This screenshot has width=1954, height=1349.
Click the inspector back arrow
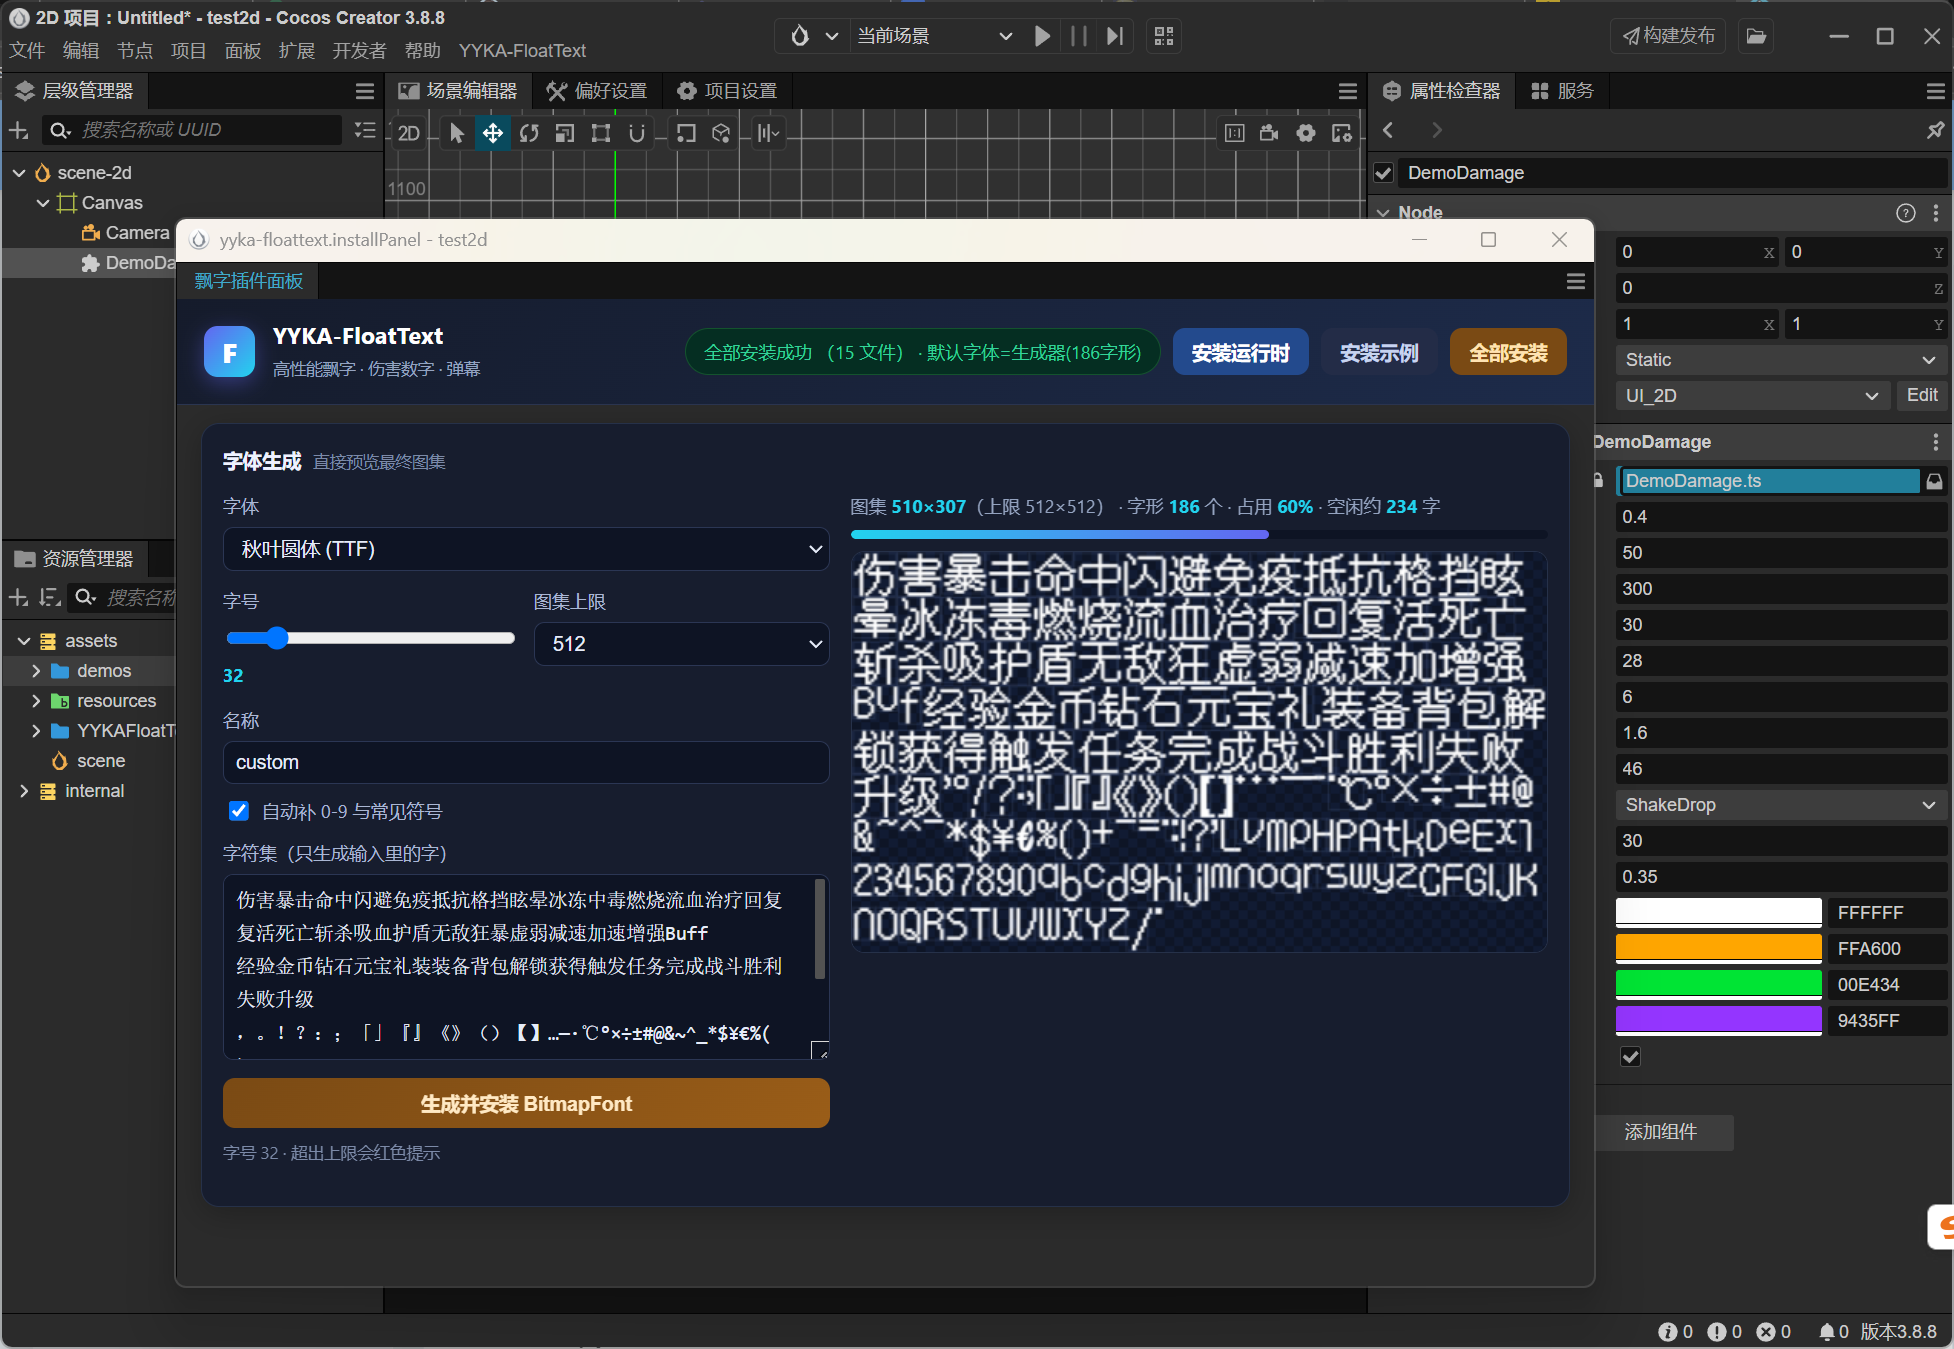coord(1388,130)
